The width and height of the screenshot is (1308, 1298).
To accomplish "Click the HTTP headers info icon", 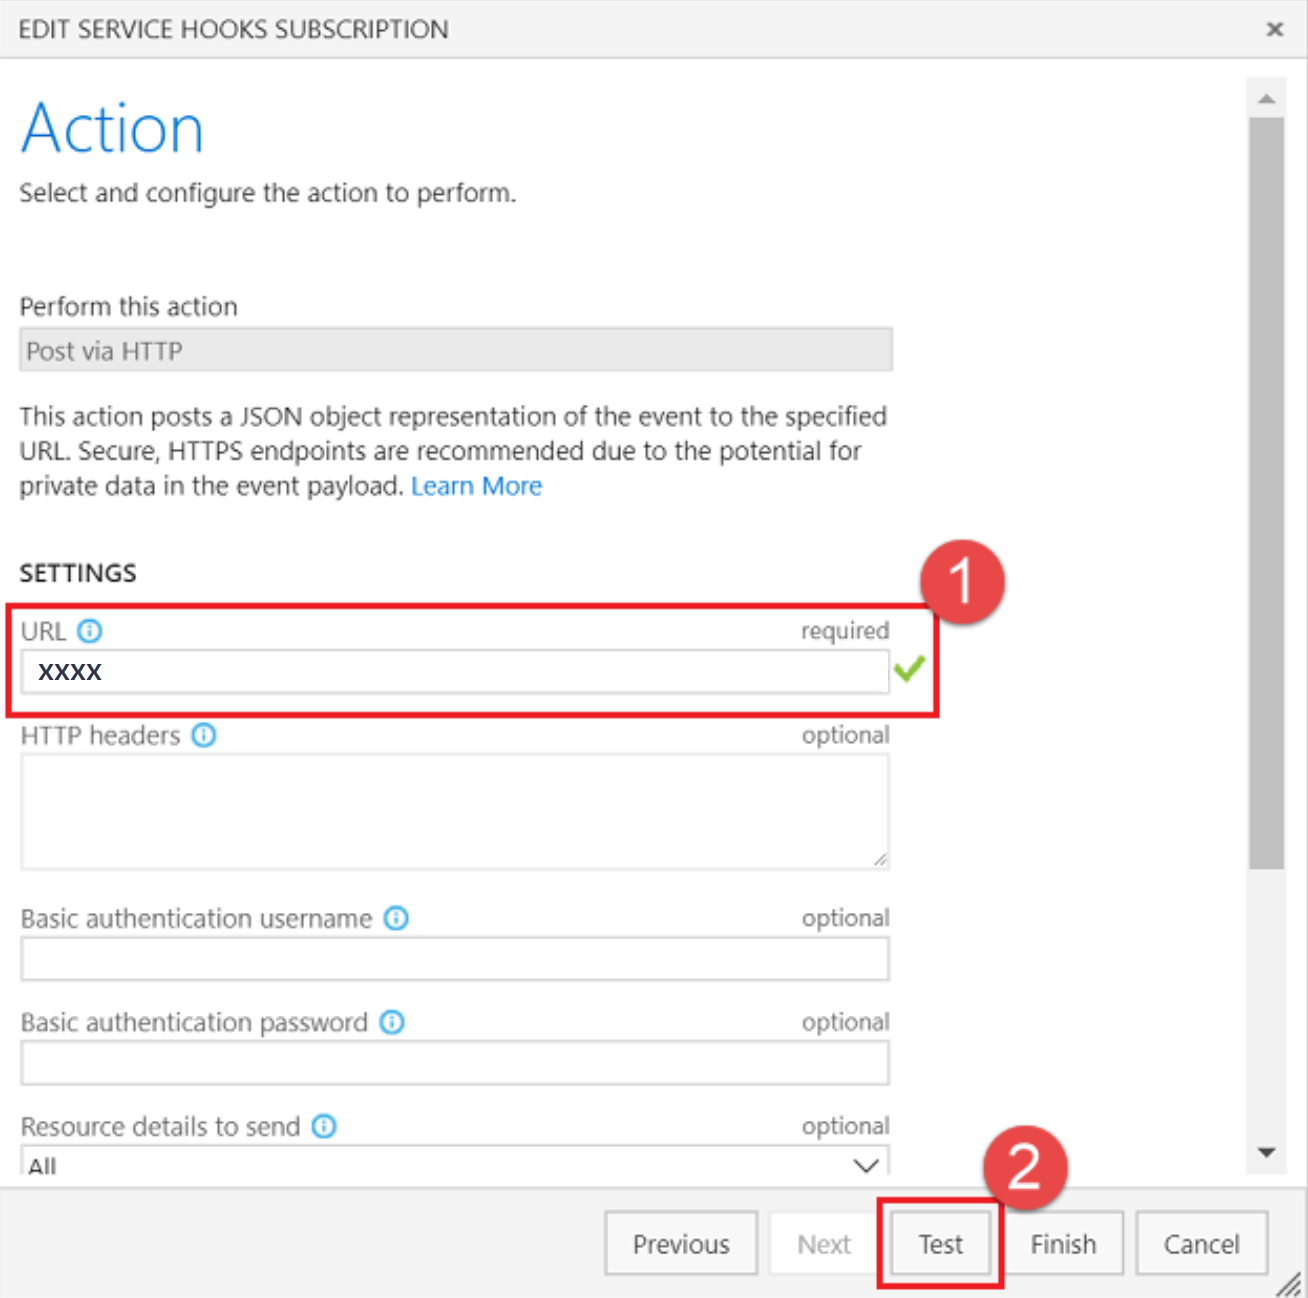I will coord(205,735).
